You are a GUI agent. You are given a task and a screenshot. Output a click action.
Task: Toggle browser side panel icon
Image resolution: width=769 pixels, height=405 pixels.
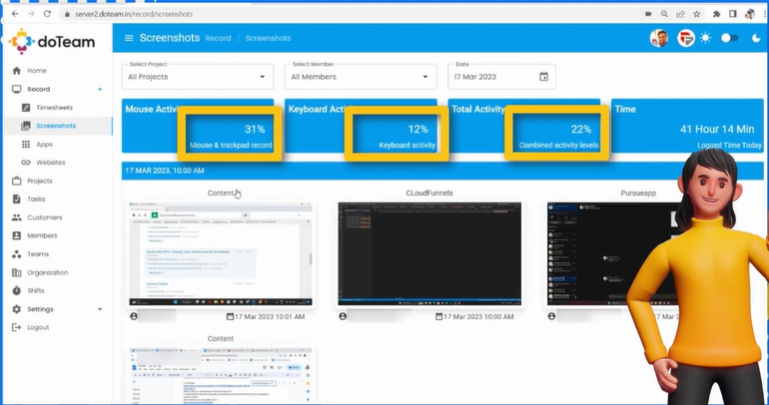[x=733, y=14]
